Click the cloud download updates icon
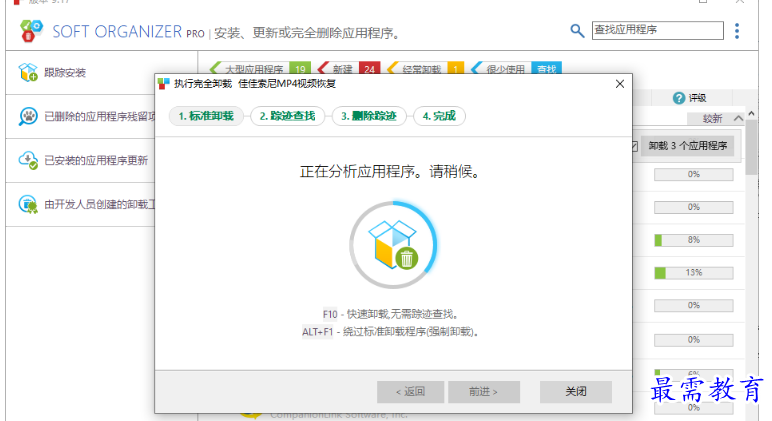 point(28,161)
